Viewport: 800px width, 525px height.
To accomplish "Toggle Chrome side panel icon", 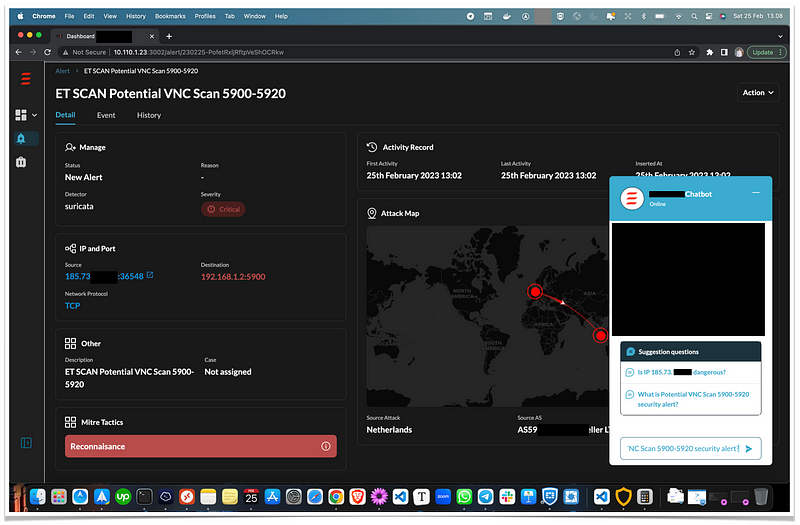I will coord(724,52).
